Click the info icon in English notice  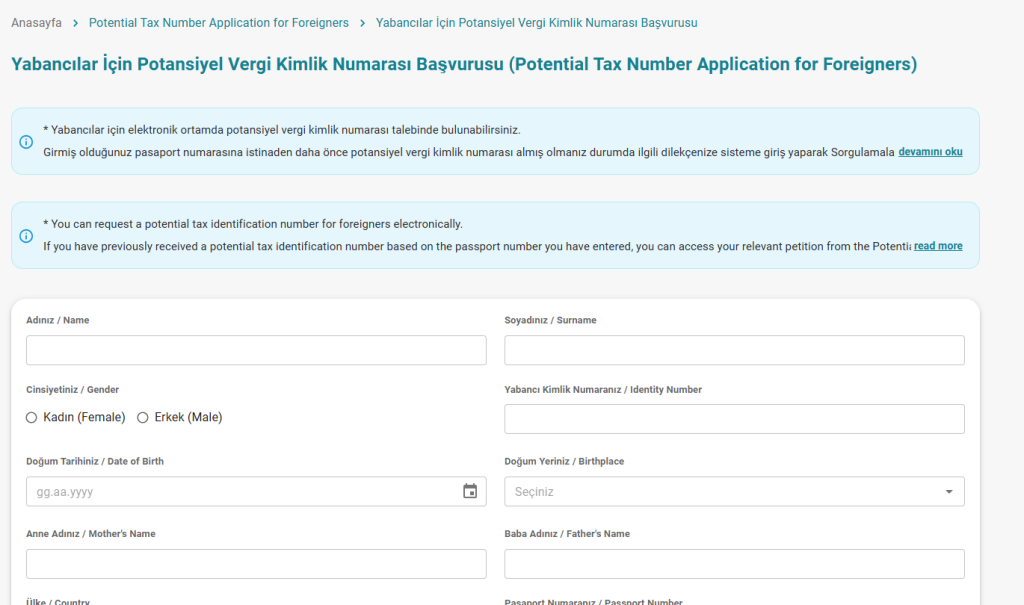click(x=27, y=236)
